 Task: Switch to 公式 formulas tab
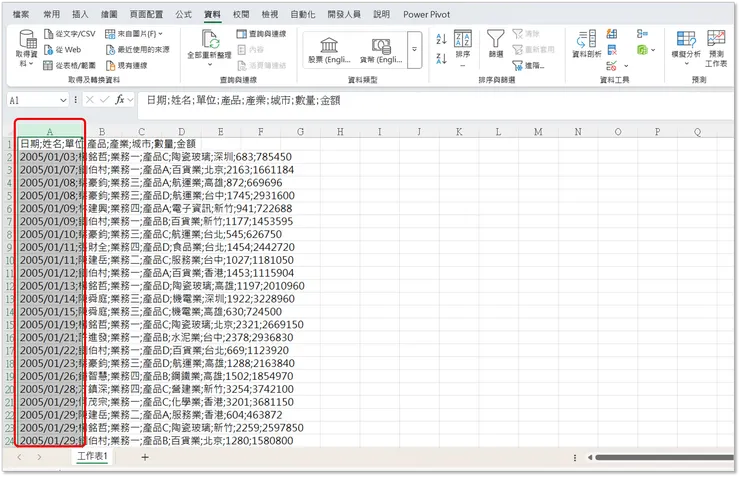pyautogui.click(x=184, y=14)
